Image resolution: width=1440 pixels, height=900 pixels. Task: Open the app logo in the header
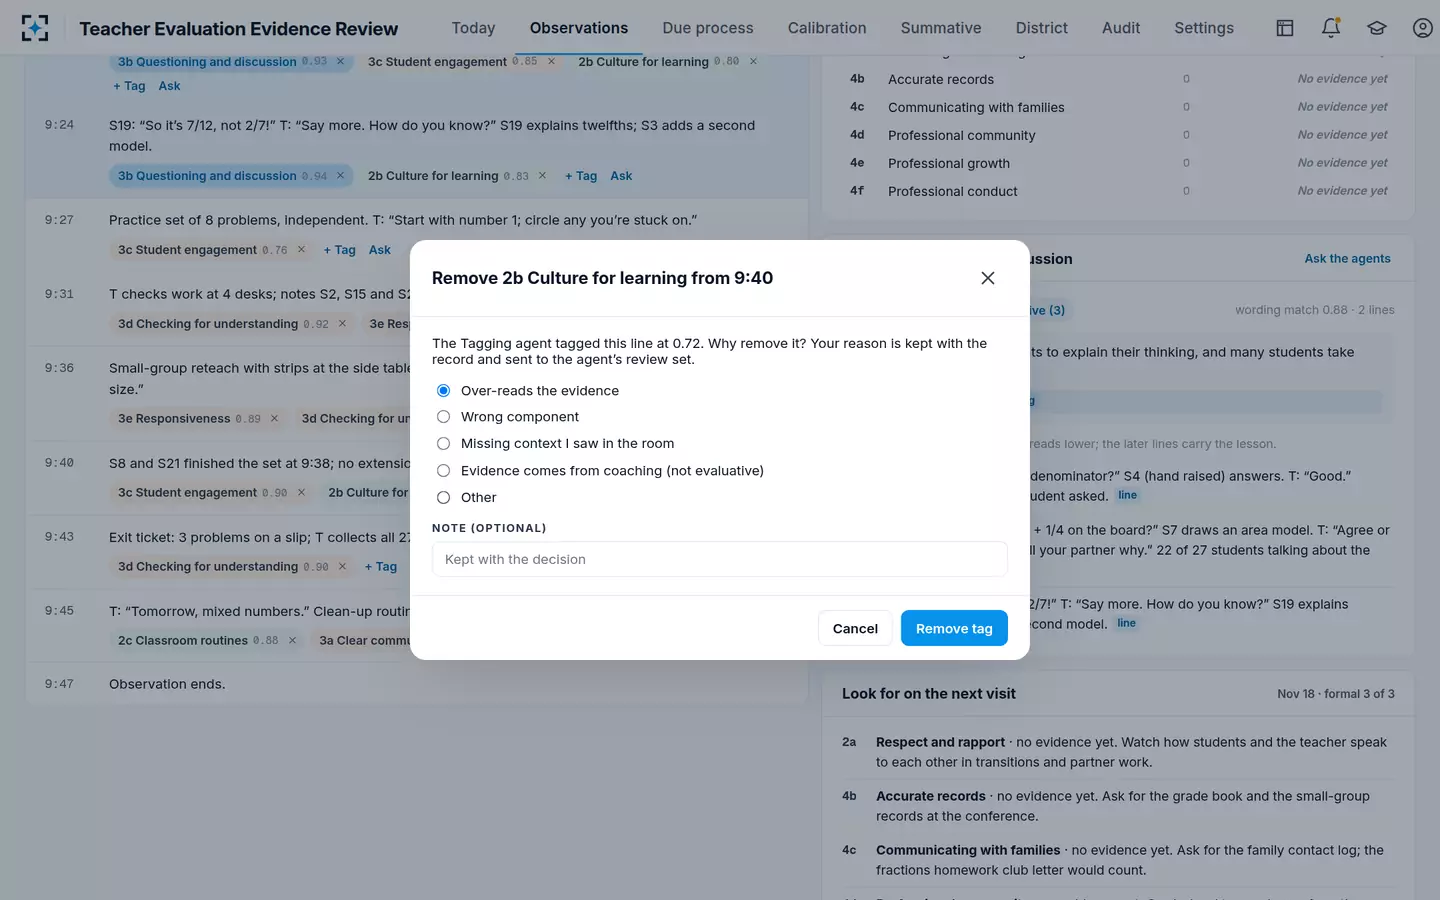35,28
